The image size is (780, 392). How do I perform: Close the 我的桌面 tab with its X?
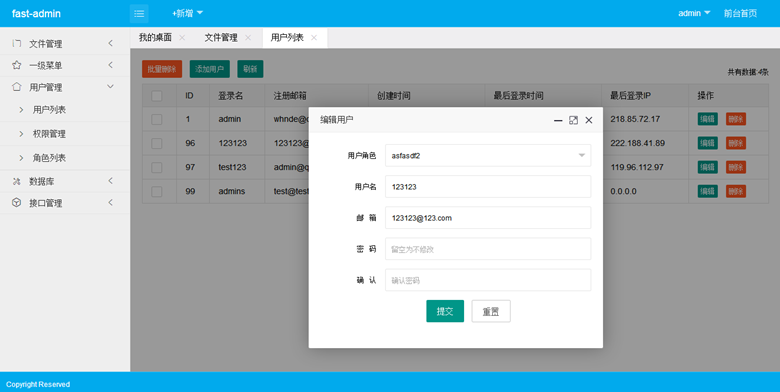pyautogui.click(x=182, y=38)
